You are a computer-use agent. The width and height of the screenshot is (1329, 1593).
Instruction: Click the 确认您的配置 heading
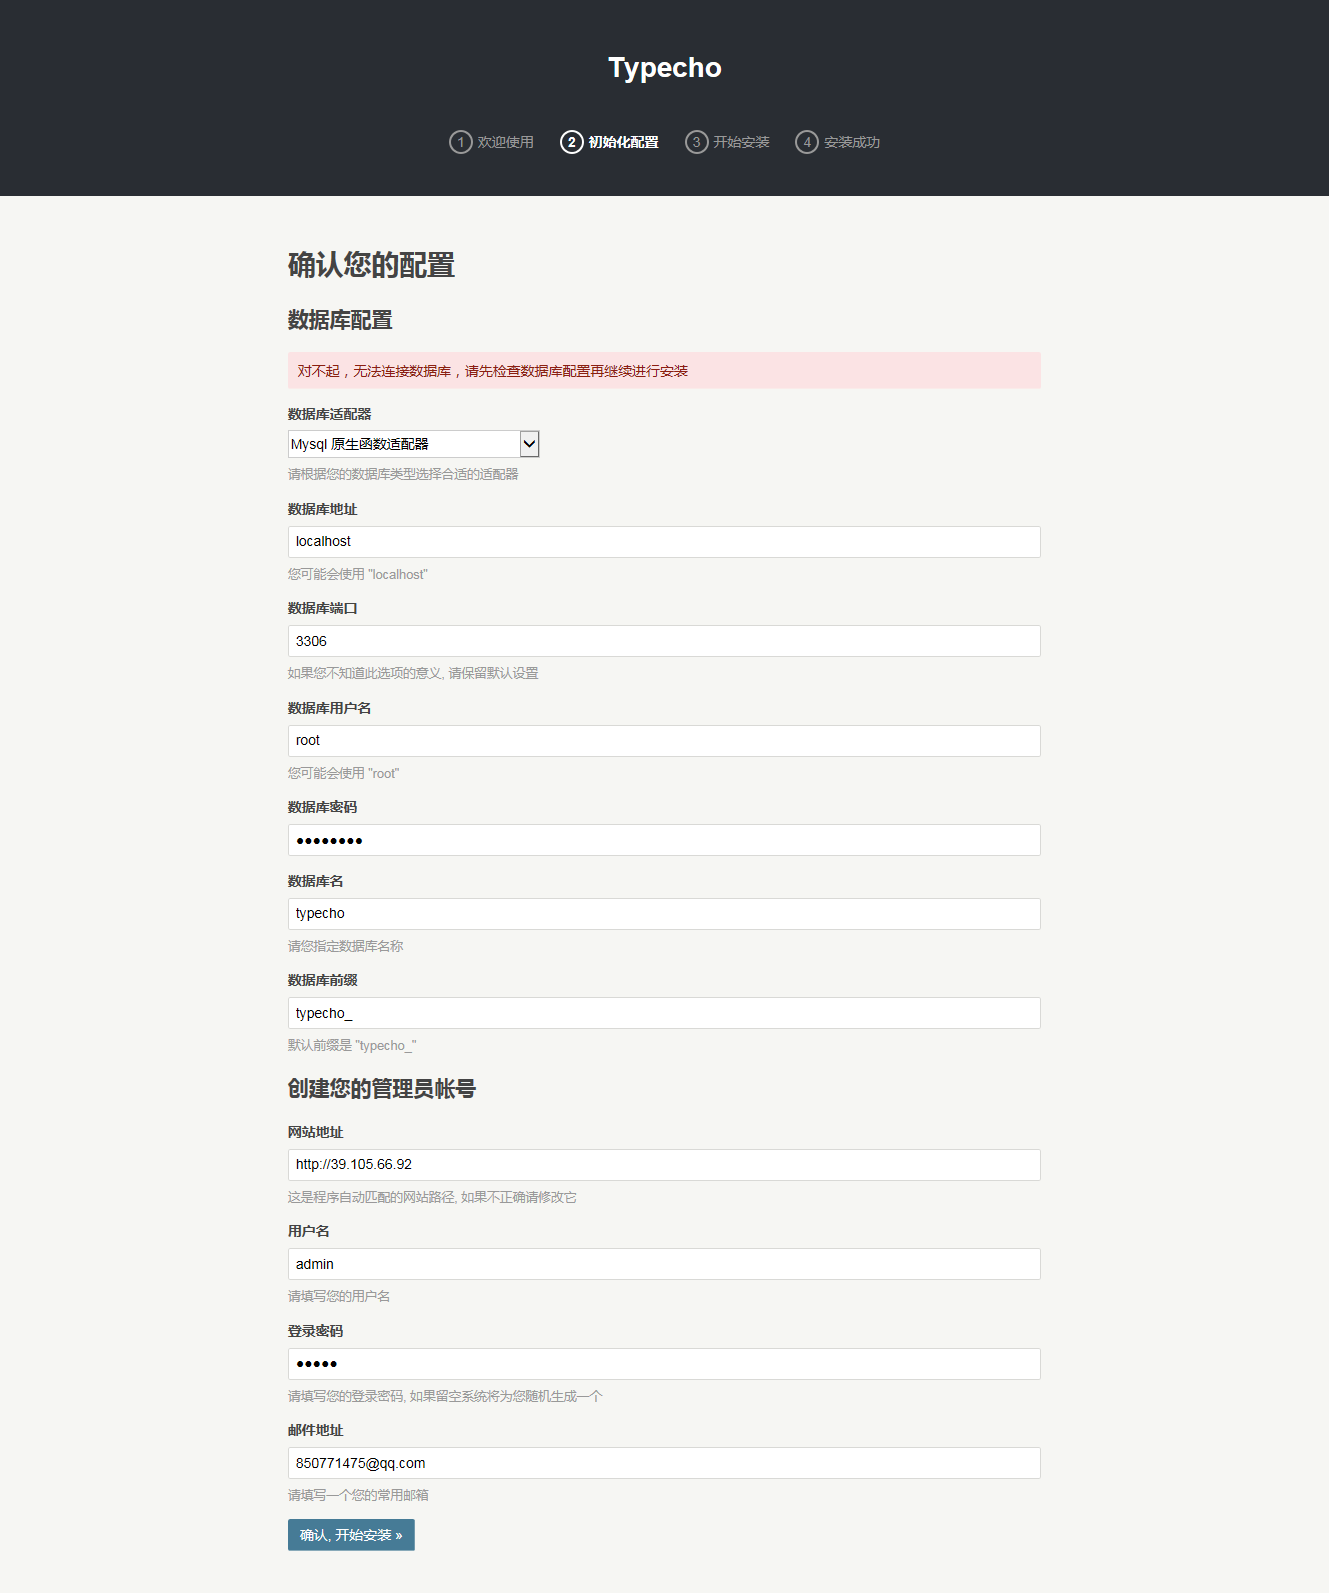[371, 265]
